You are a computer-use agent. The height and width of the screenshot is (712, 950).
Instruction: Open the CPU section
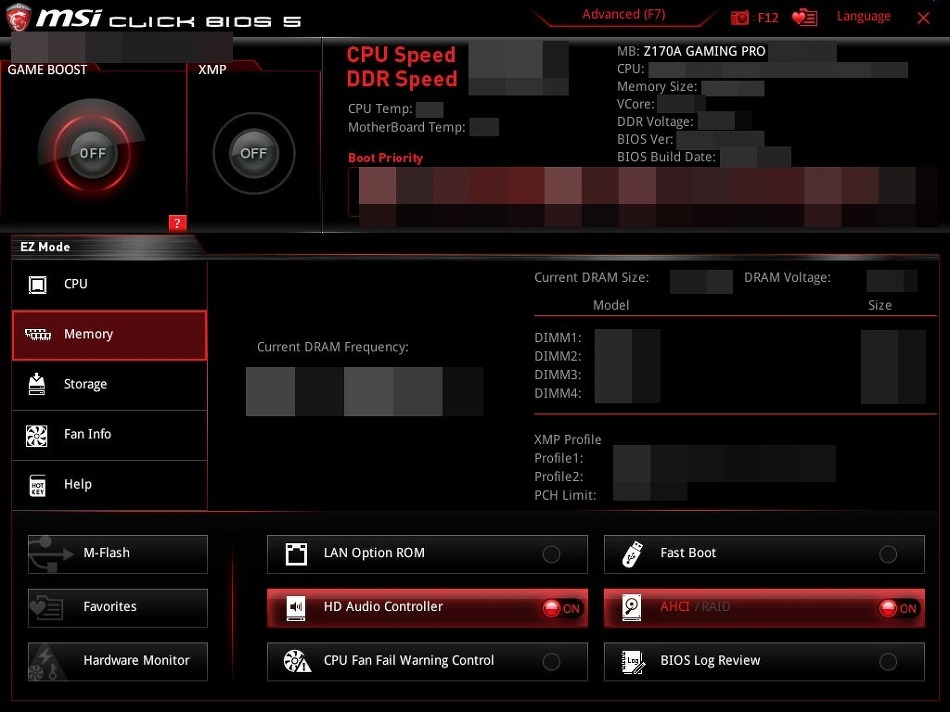tap(109, 284)
